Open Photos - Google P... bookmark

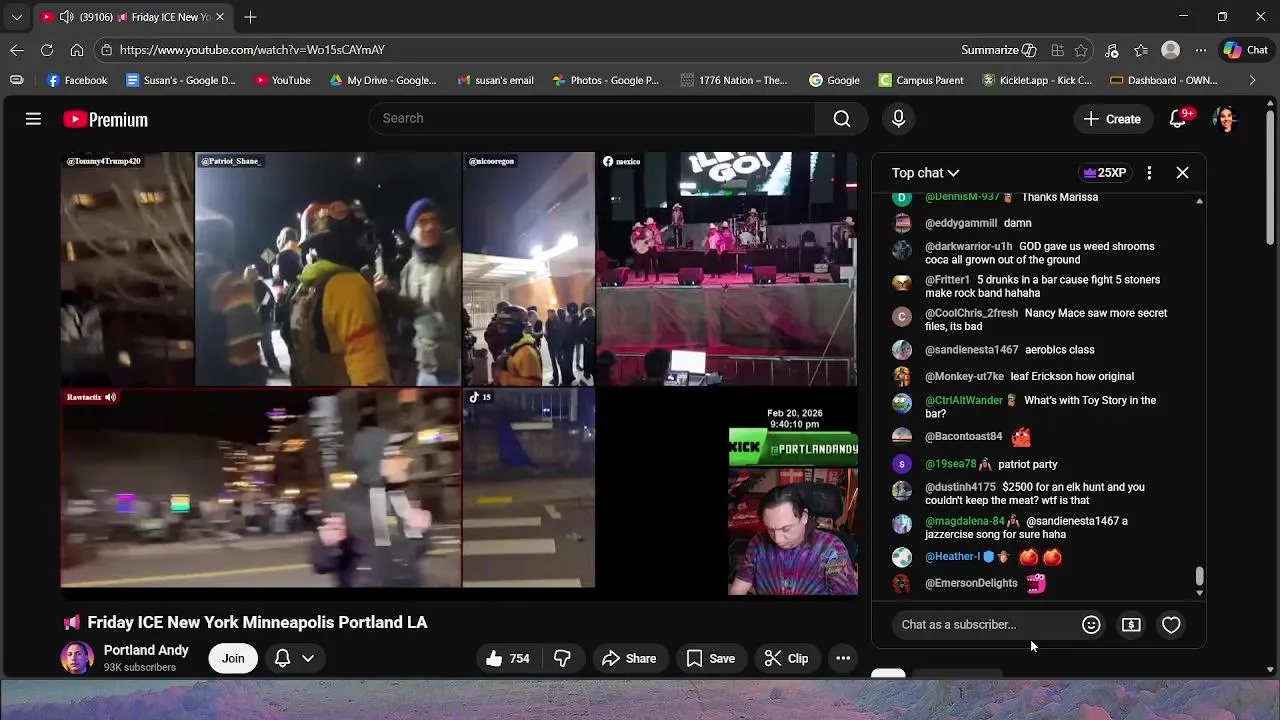[x=605, y=80]
